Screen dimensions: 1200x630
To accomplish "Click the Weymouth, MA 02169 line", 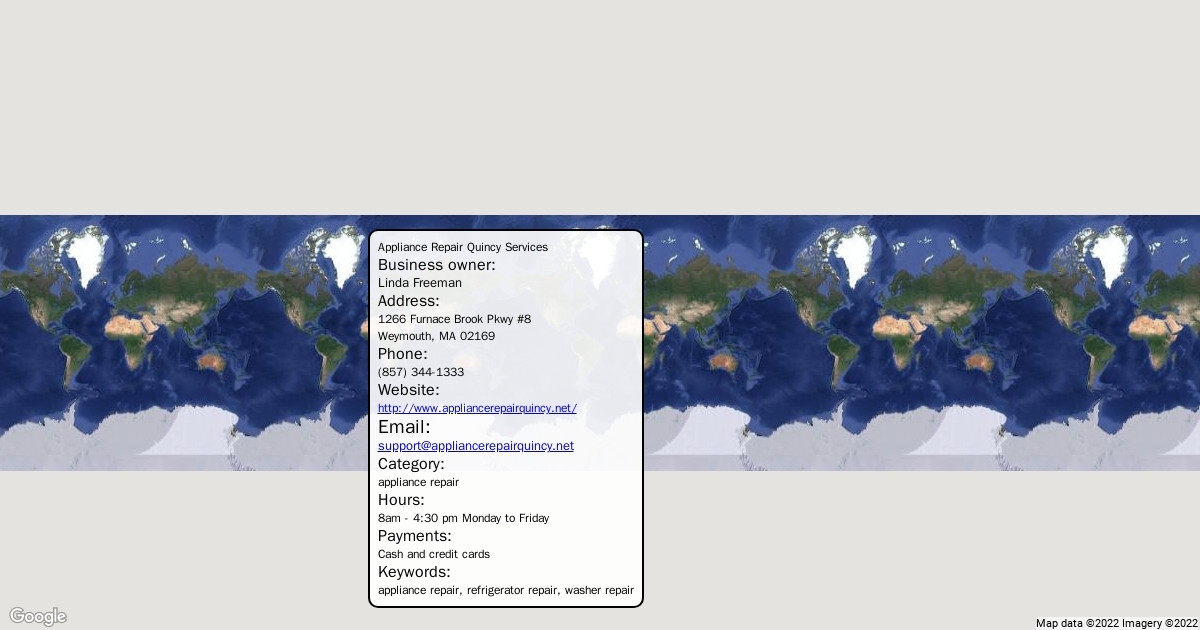I will pos(436,336).
